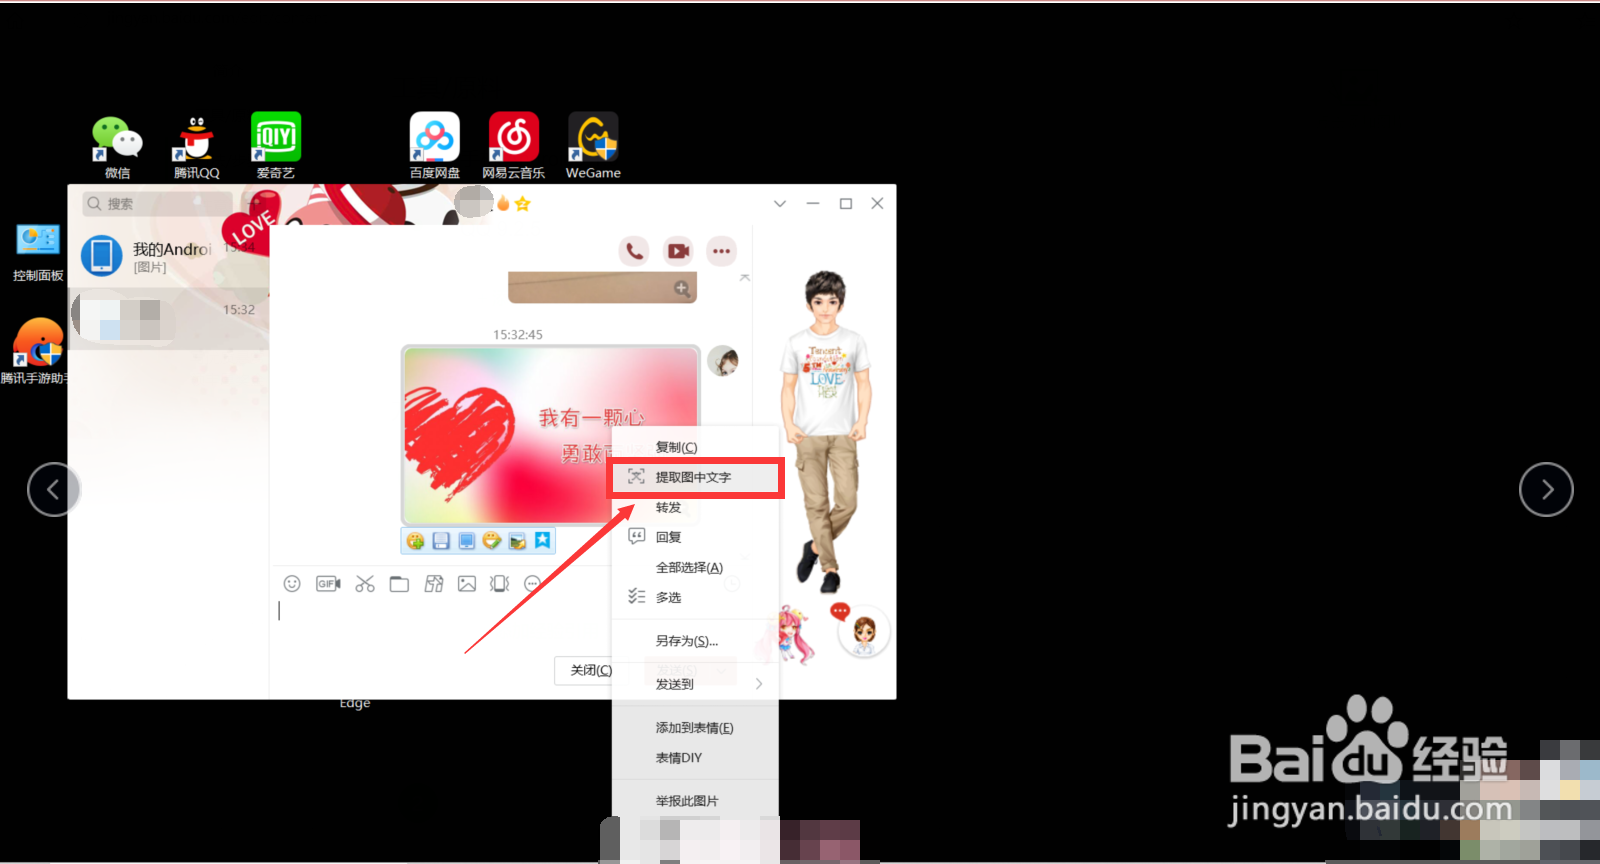Screen dimensions: 1600x864
Task: Select 多选 in the context menu
Action: [x=695, y=597]
